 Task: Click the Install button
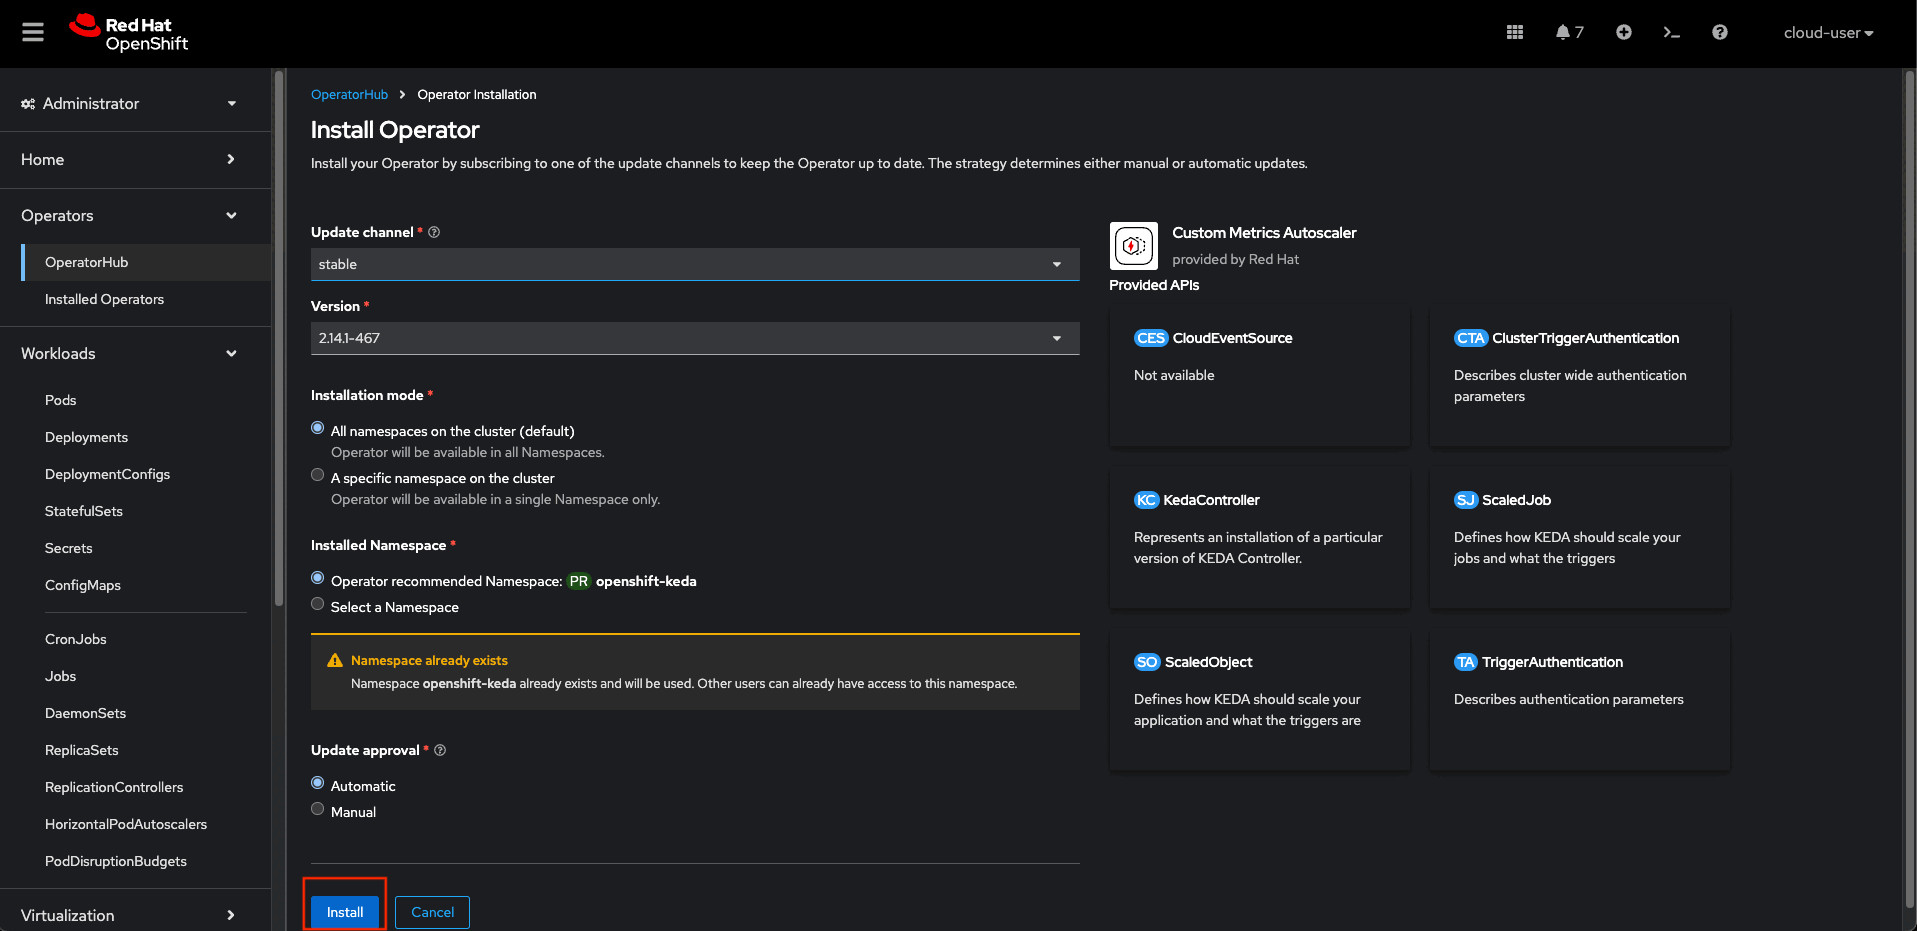344,912
